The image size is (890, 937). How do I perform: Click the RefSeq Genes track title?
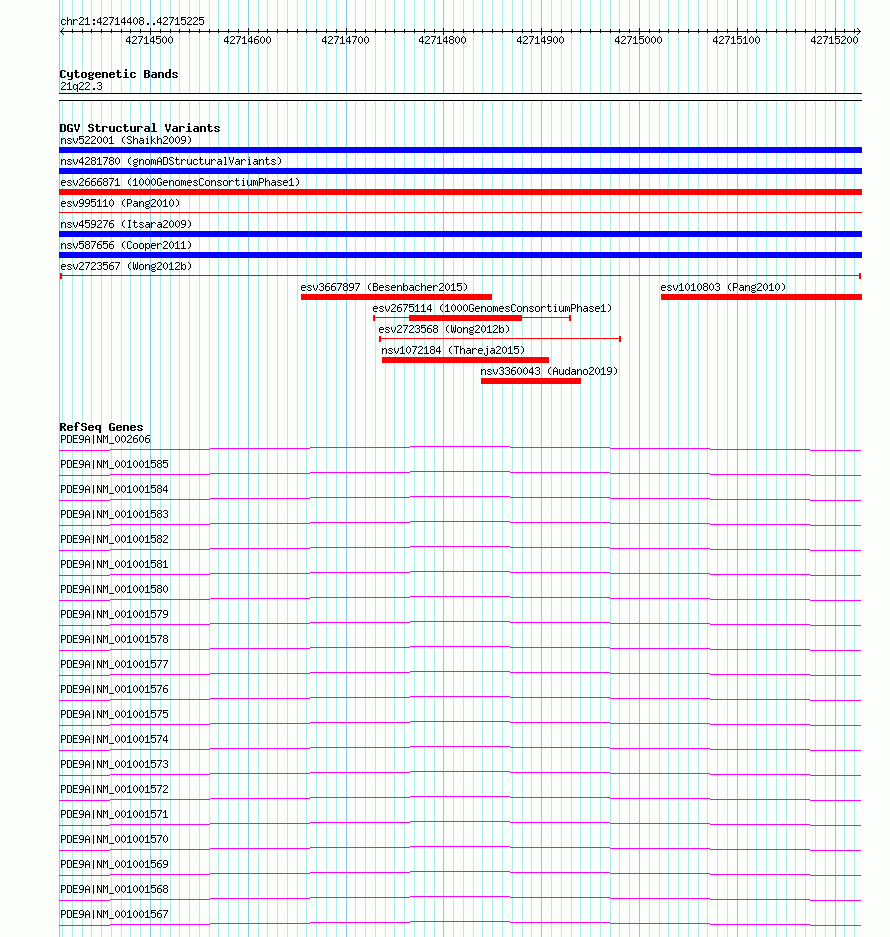point(102,427)
